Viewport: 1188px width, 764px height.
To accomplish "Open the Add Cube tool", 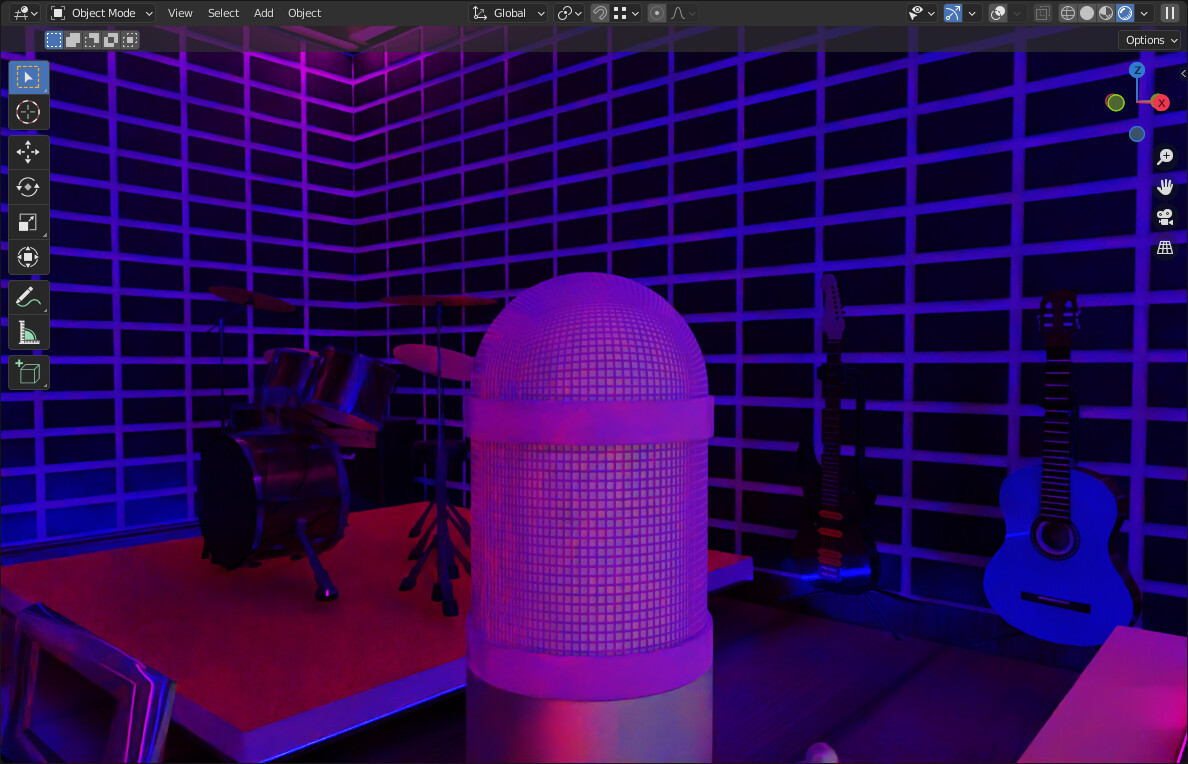I will tap(28, 372).
